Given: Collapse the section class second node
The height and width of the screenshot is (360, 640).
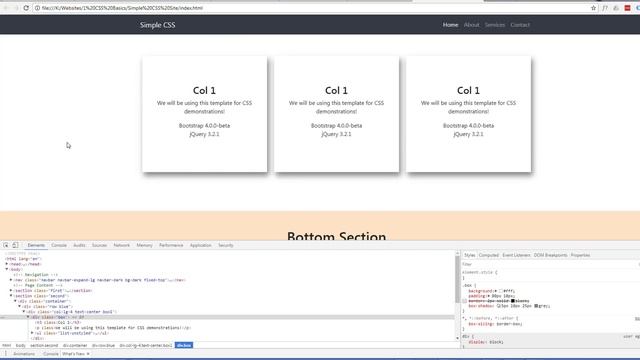Looking at the screenshot, I should pos(11,296).
